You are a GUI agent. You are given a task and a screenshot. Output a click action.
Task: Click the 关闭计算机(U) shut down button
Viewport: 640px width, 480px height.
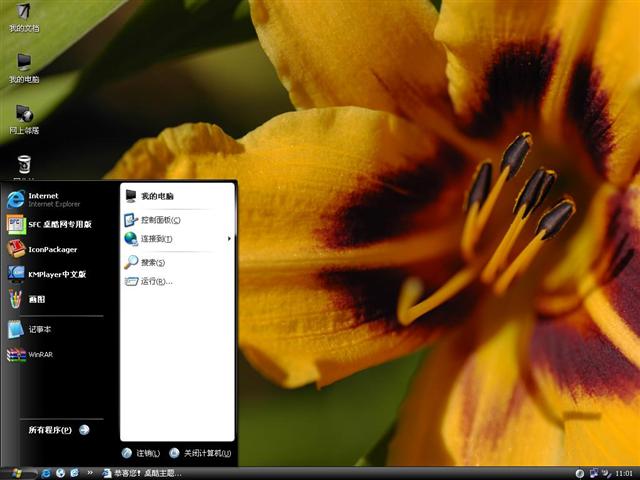[x=200, y=453]
